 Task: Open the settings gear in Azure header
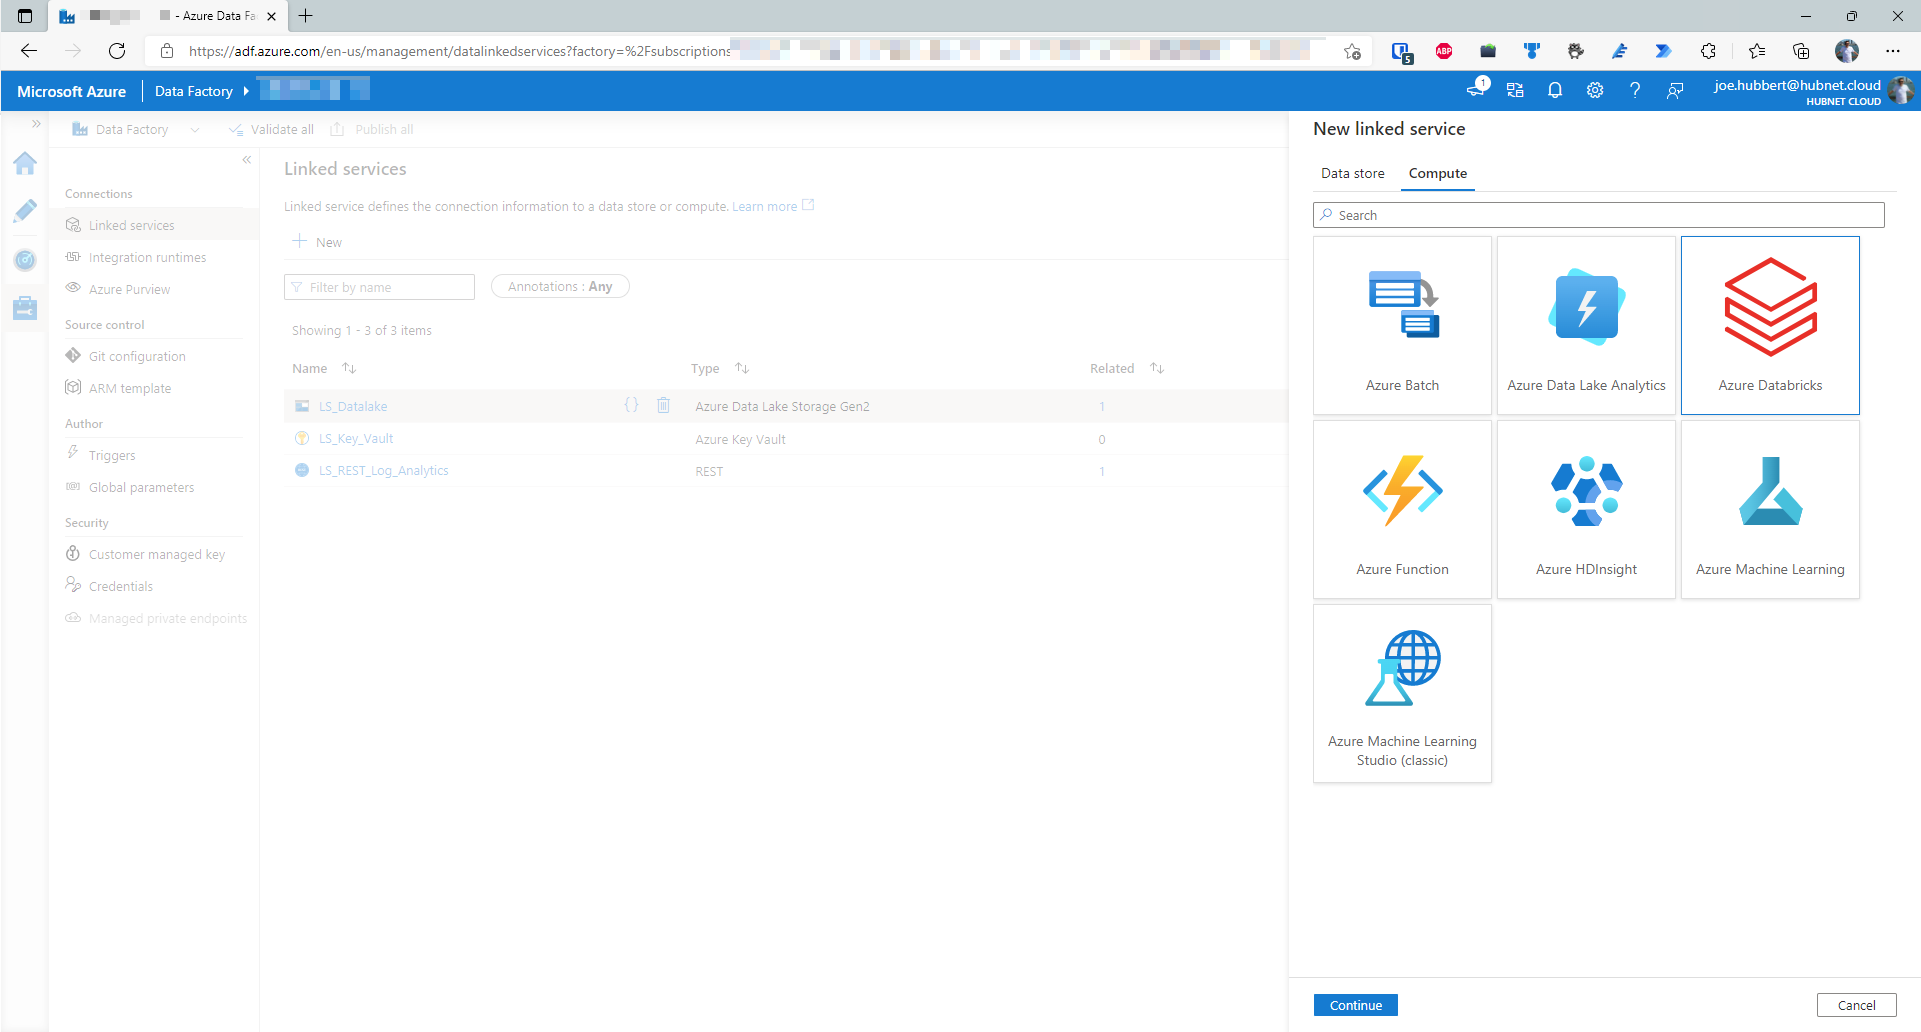1594,90
